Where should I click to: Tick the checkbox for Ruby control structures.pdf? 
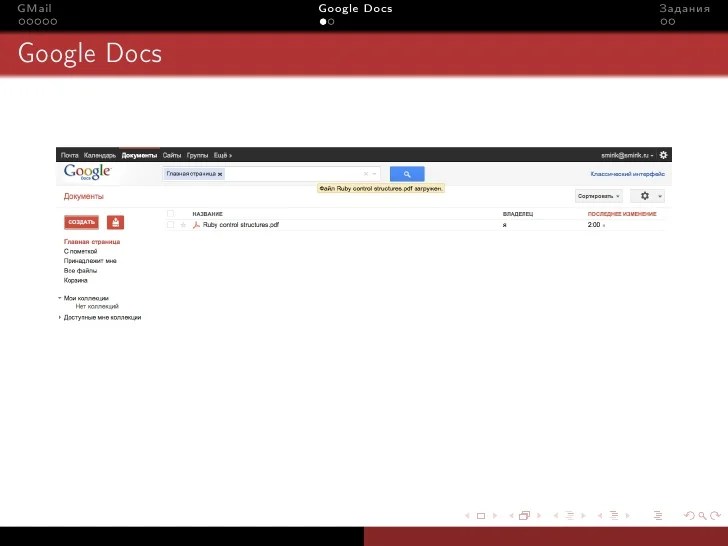click(170, 225)
